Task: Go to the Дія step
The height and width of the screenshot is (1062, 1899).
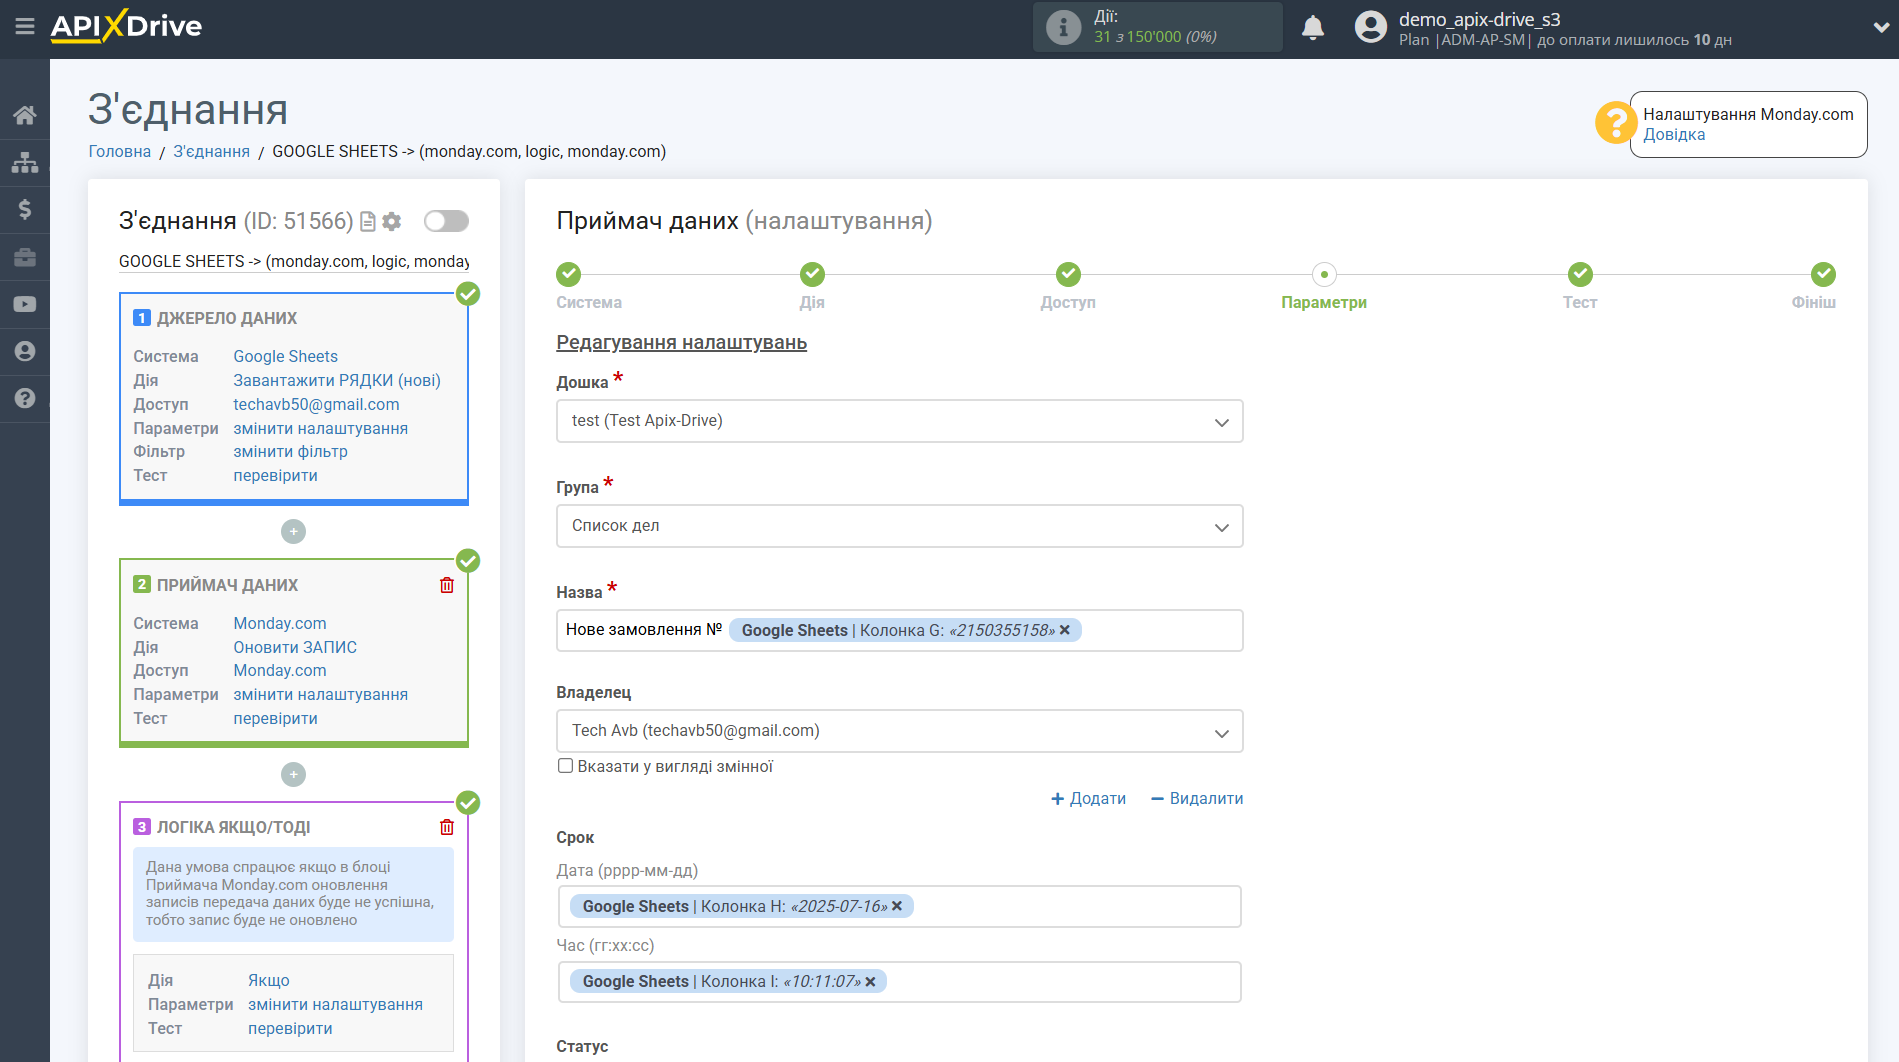Action: (x=812, y=274)
